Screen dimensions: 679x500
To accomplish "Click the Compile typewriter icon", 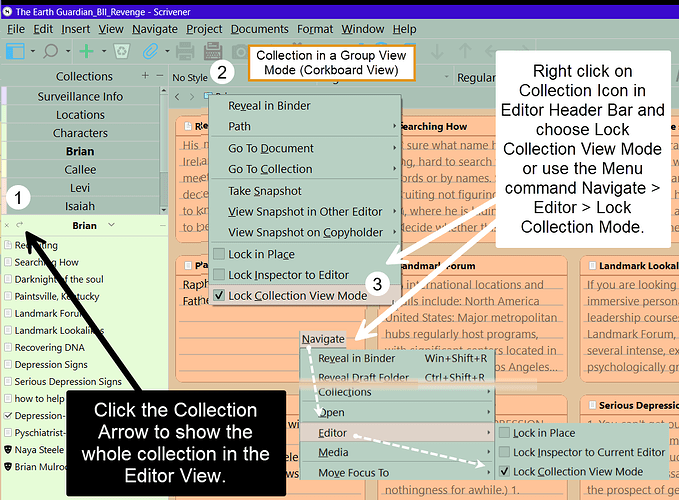I will 213,51.
